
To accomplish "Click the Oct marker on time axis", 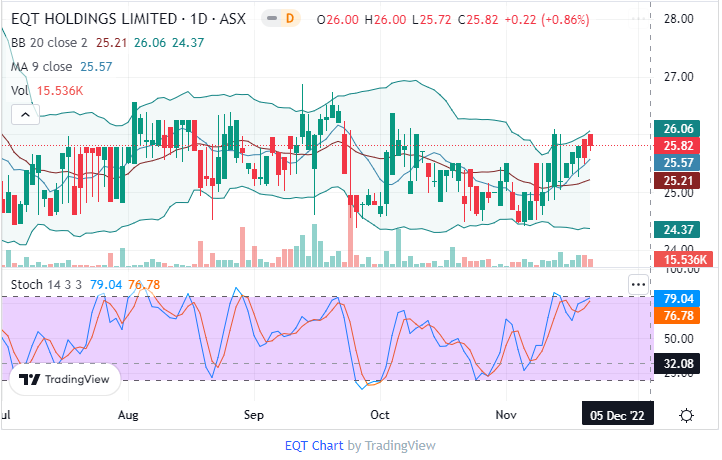I will pos(380,414).
